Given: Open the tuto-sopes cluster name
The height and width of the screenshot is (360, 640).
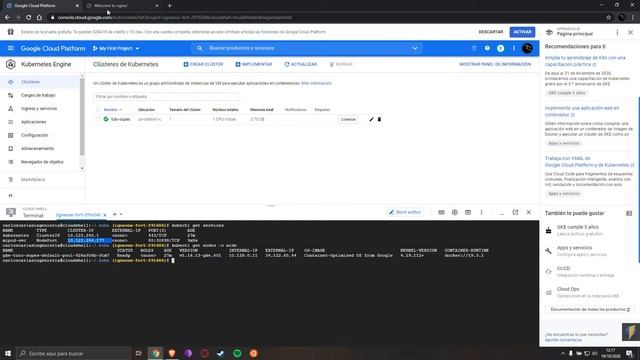Looking at the screenshot, I should pyautogui.click(x=120, y=119).
